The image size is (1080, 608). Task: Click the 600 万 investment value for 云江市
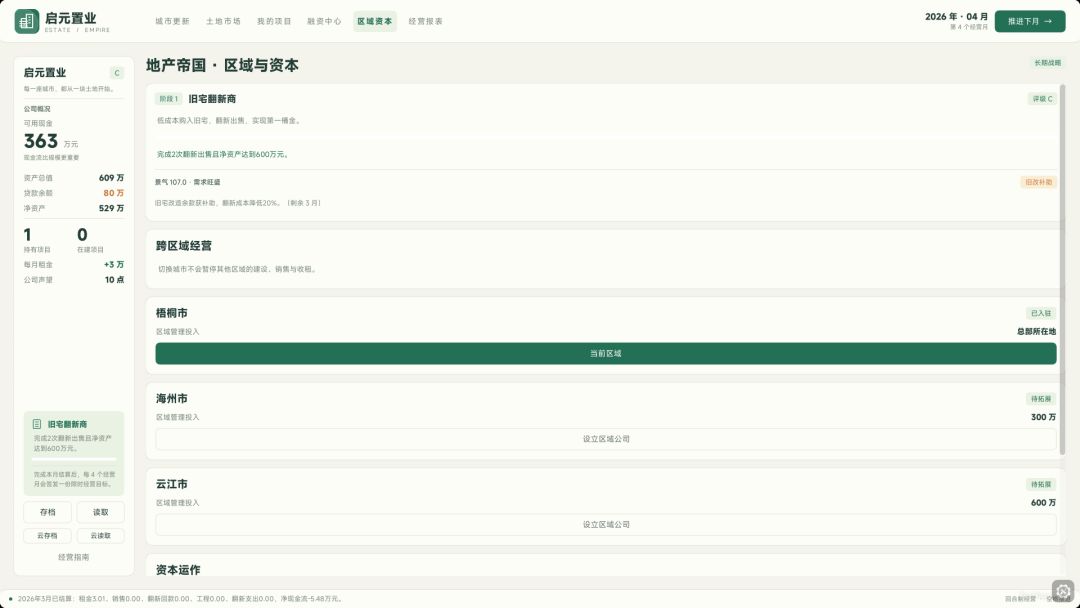coord(1043,502)
